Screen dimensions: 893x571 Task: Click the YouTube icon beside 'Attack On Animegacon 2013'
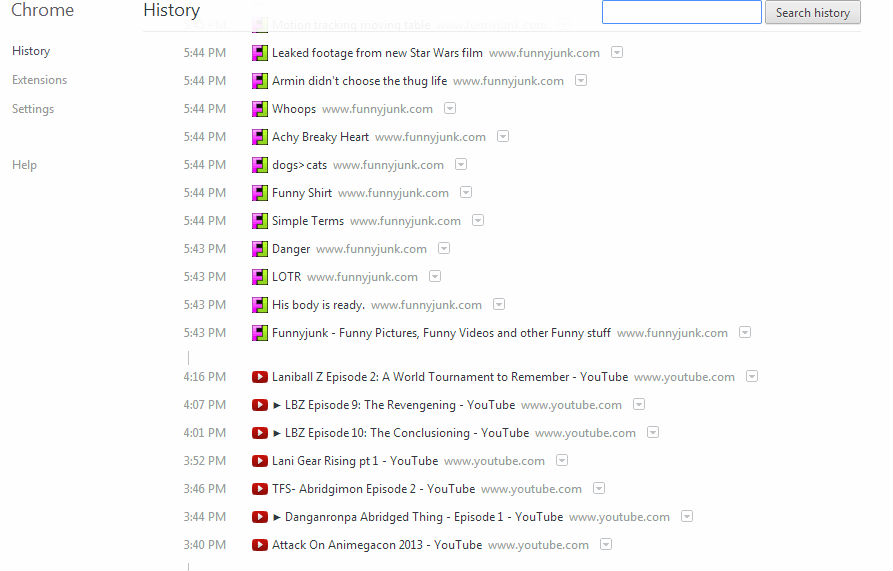click(x=260, y=545)
